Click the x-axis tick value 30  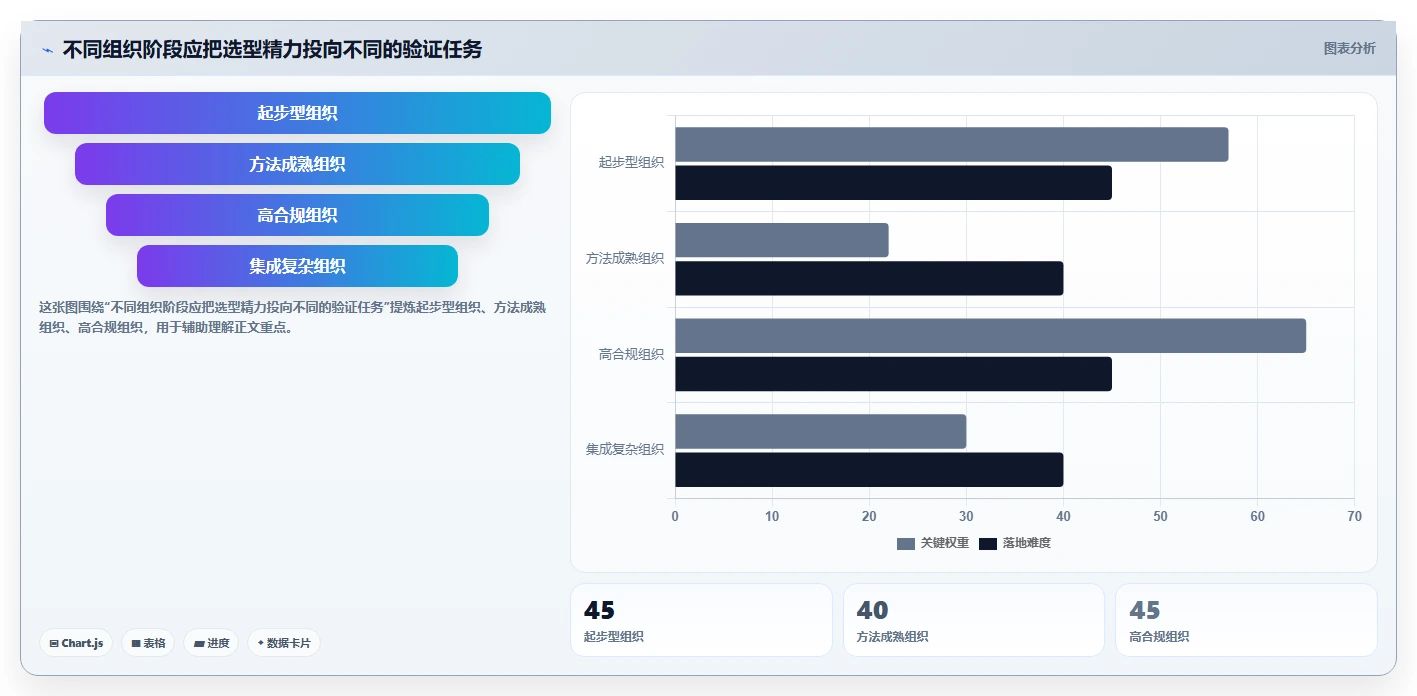[x=966, y=516]
